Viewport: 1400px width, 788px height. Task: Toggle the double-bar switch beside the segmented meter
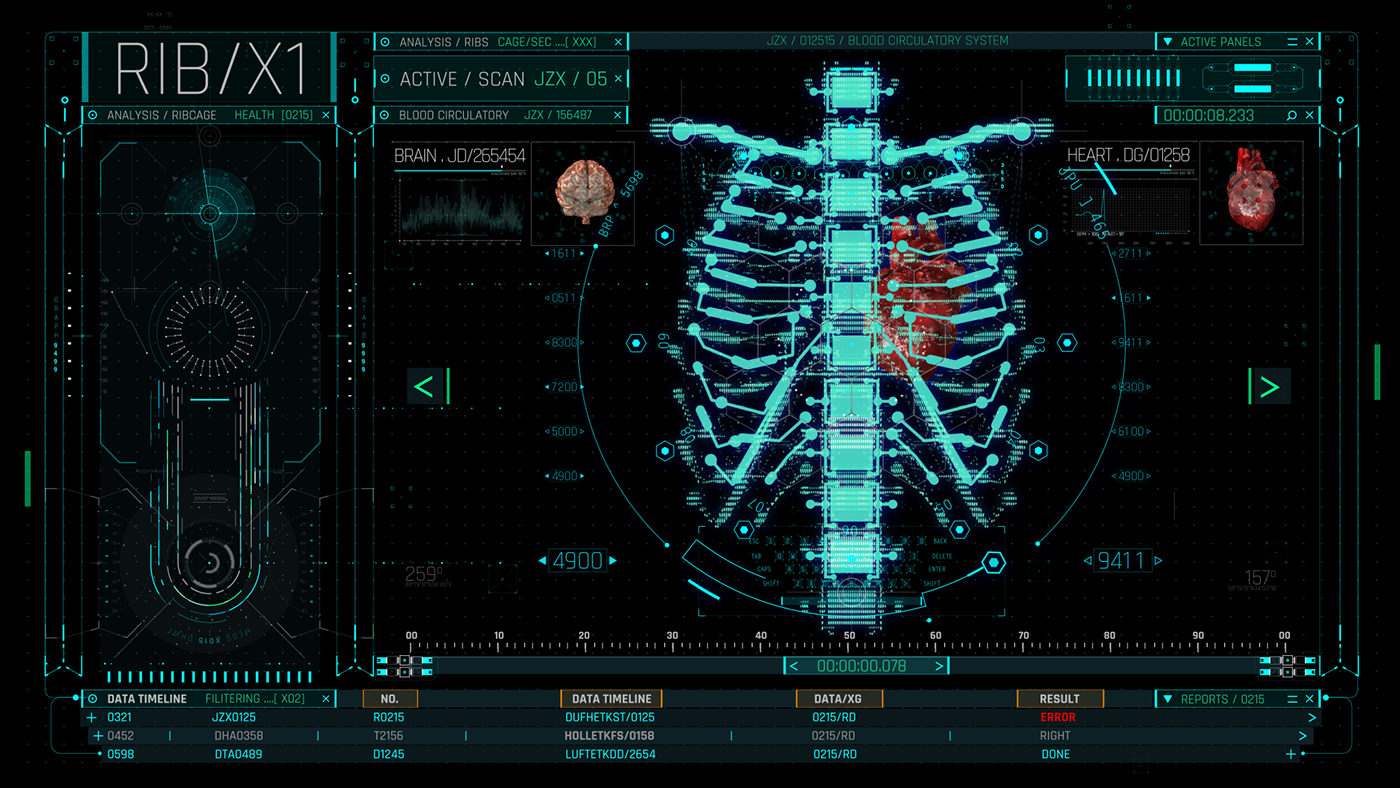click(1251, 78)
